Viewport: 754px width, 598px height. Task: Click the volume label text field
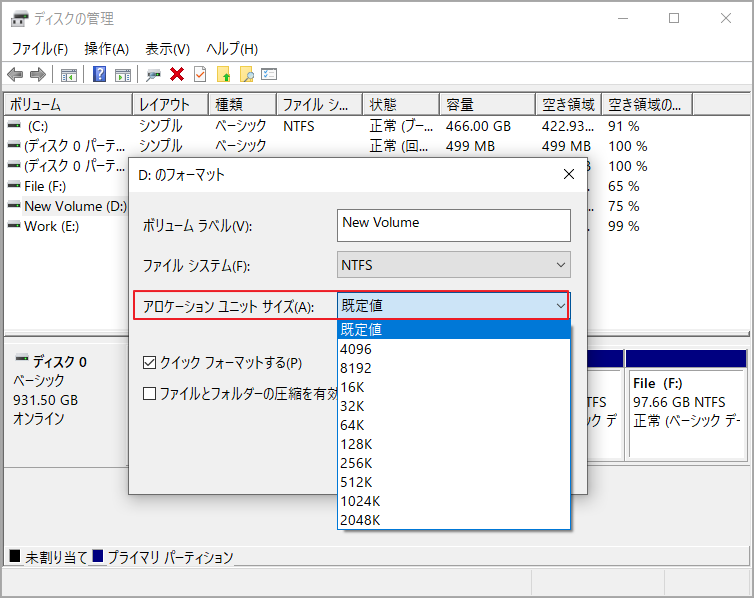[454, 225]
